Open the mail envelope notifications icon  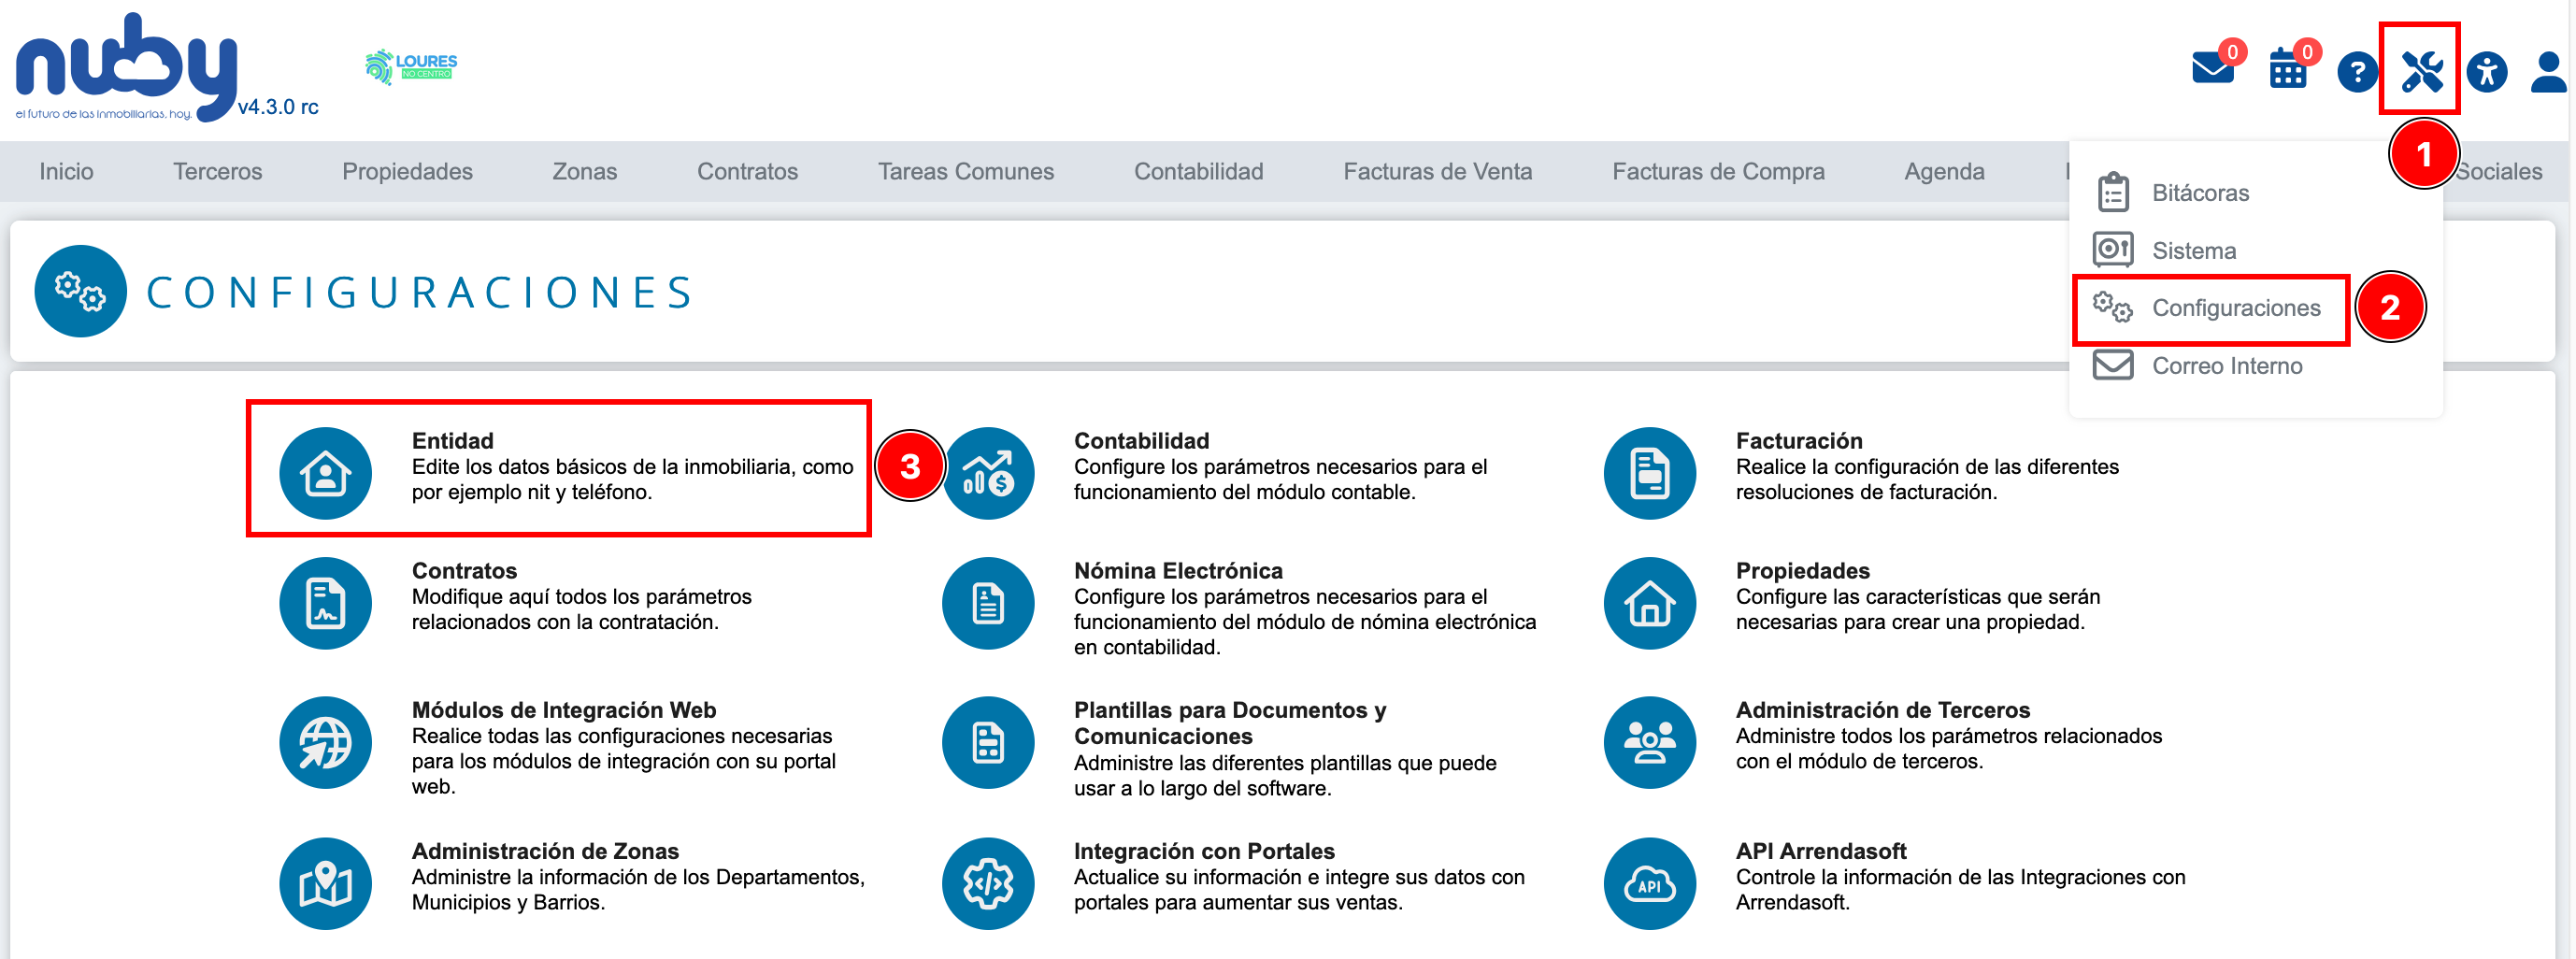[x=2212, y=68]
